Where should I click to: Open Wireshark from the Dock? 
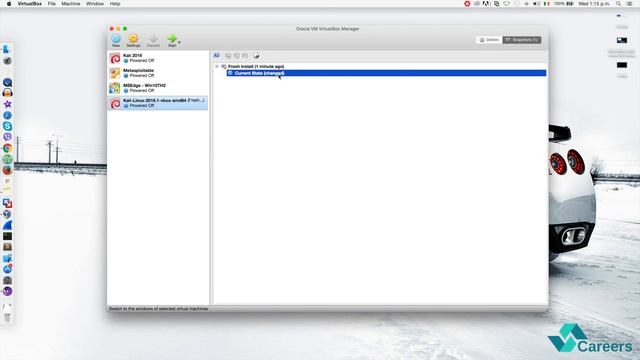(7, 225)
